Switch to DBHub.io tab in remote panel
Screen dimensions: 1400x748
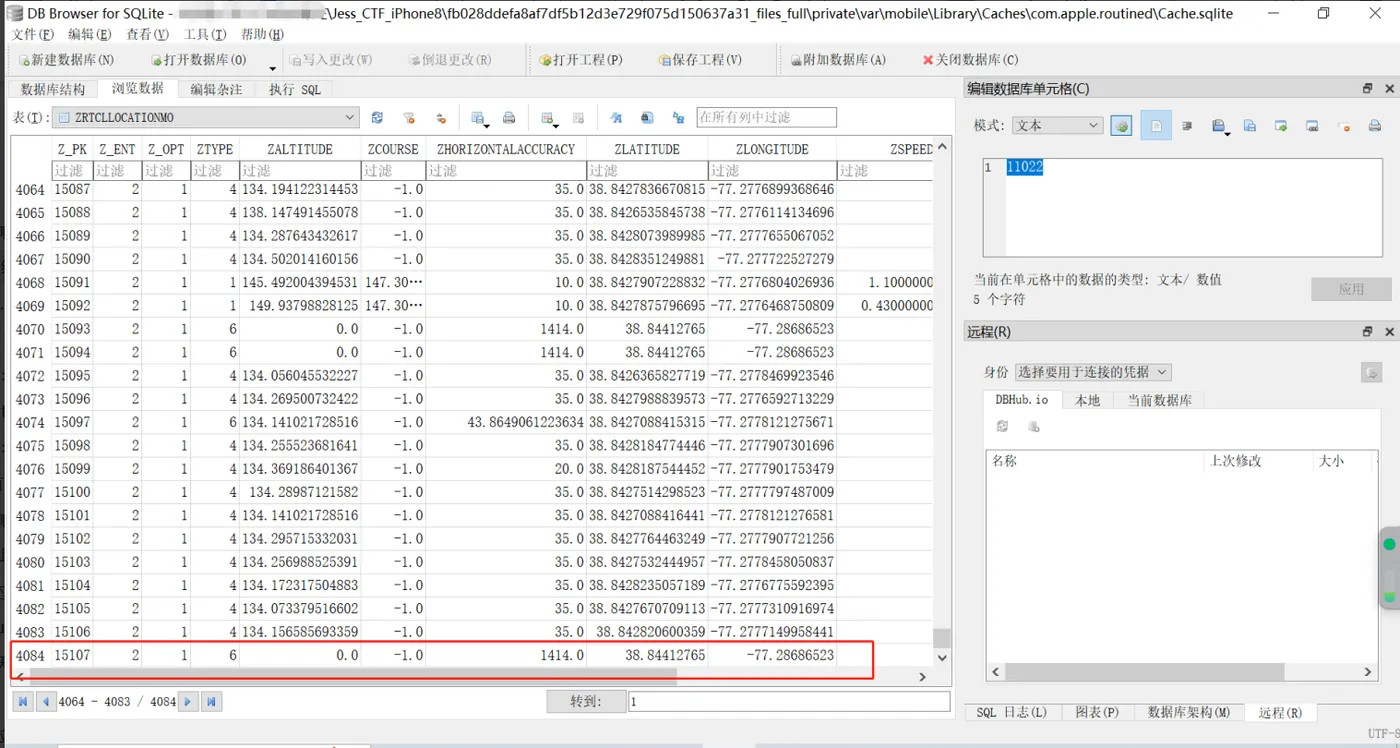click(x=1022, y=400)
